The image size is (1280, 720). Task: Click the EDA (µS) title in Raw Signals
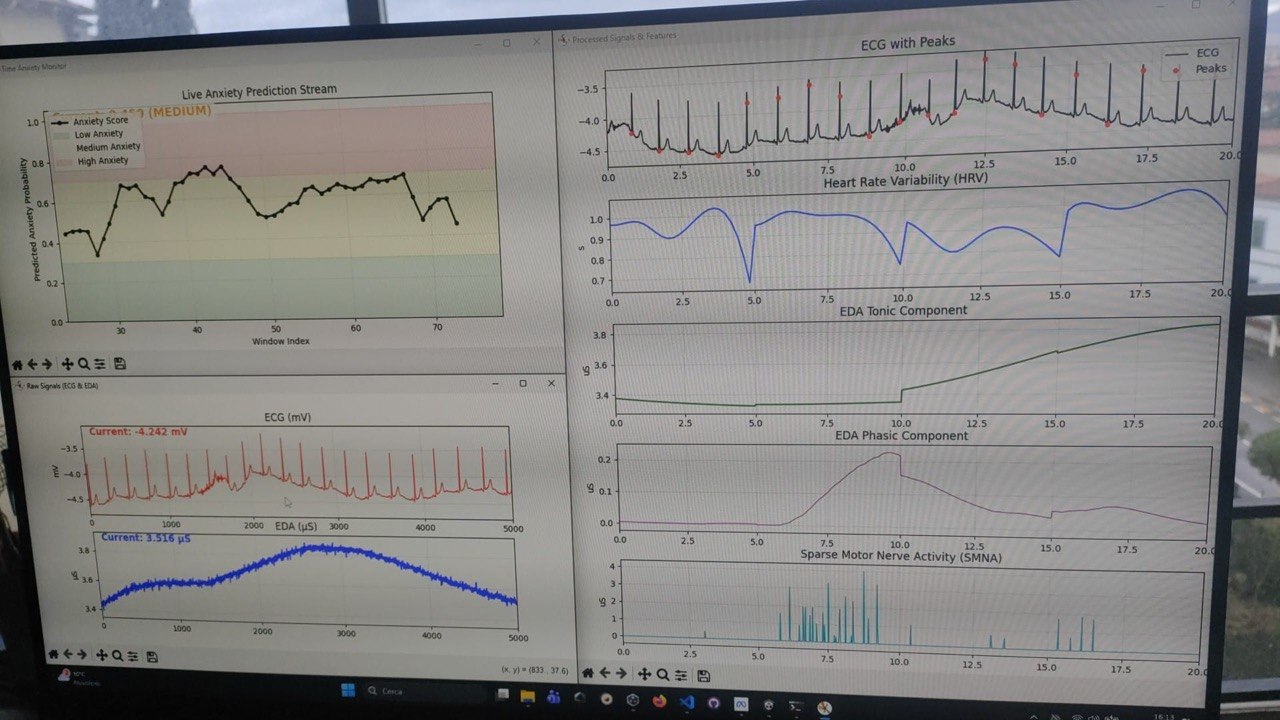click(296, 525)
